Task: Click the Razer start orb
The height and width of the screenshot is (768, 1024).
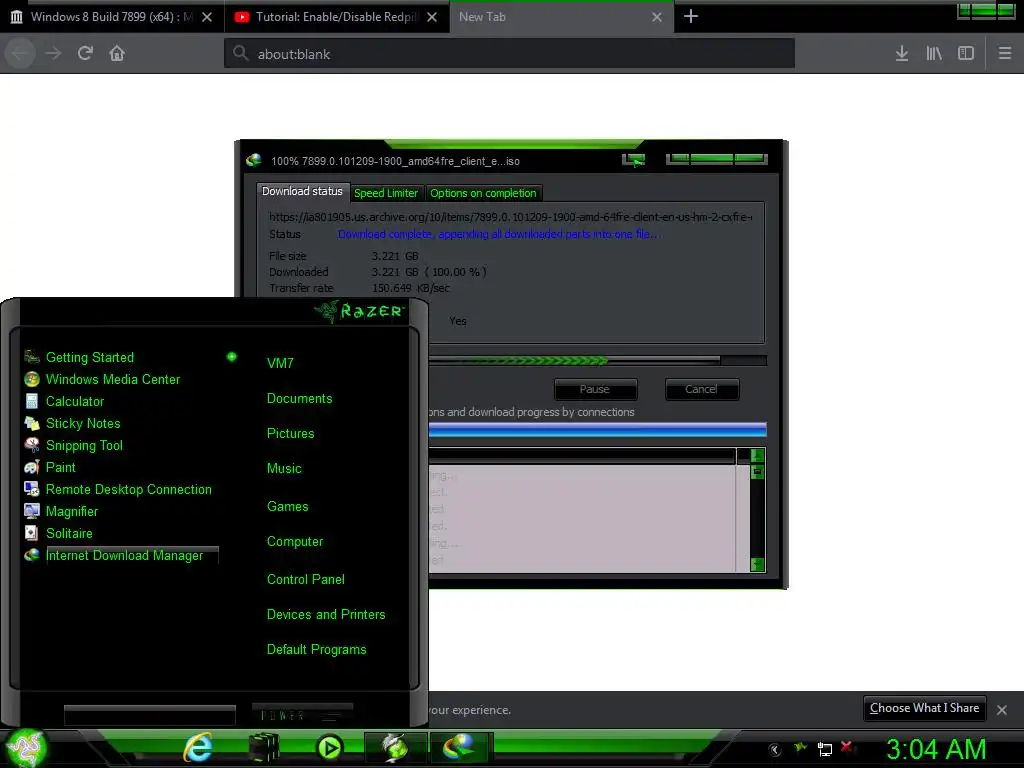Action: 25,748
